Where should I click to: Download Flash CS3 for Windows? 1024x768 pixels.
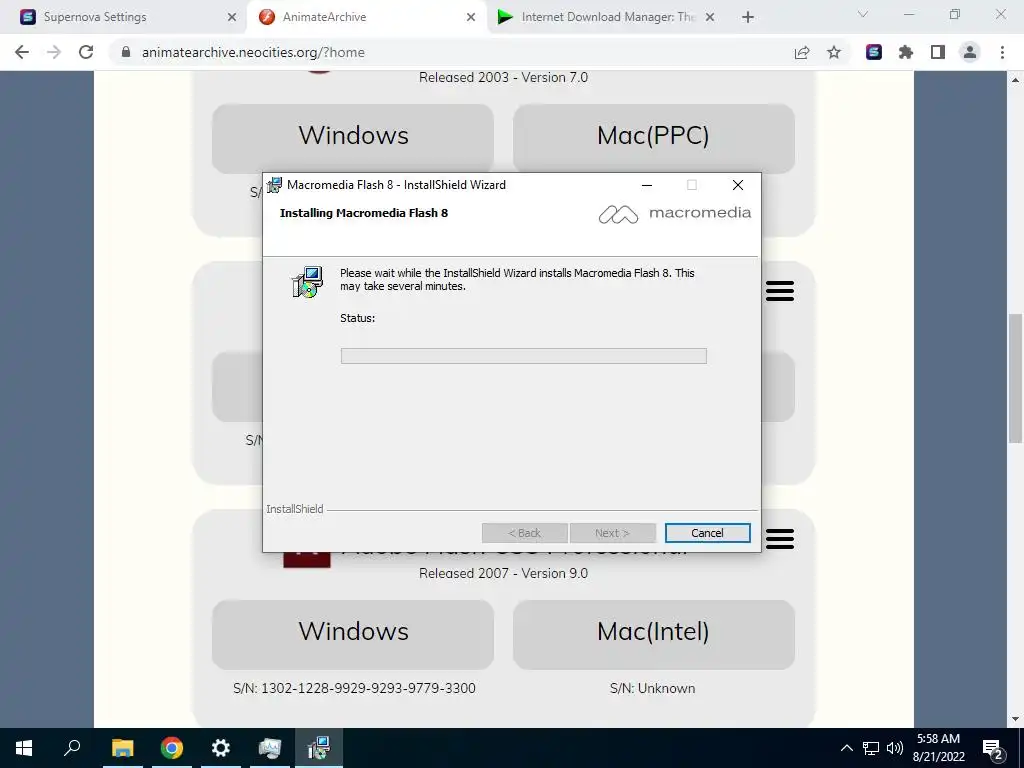353,634
